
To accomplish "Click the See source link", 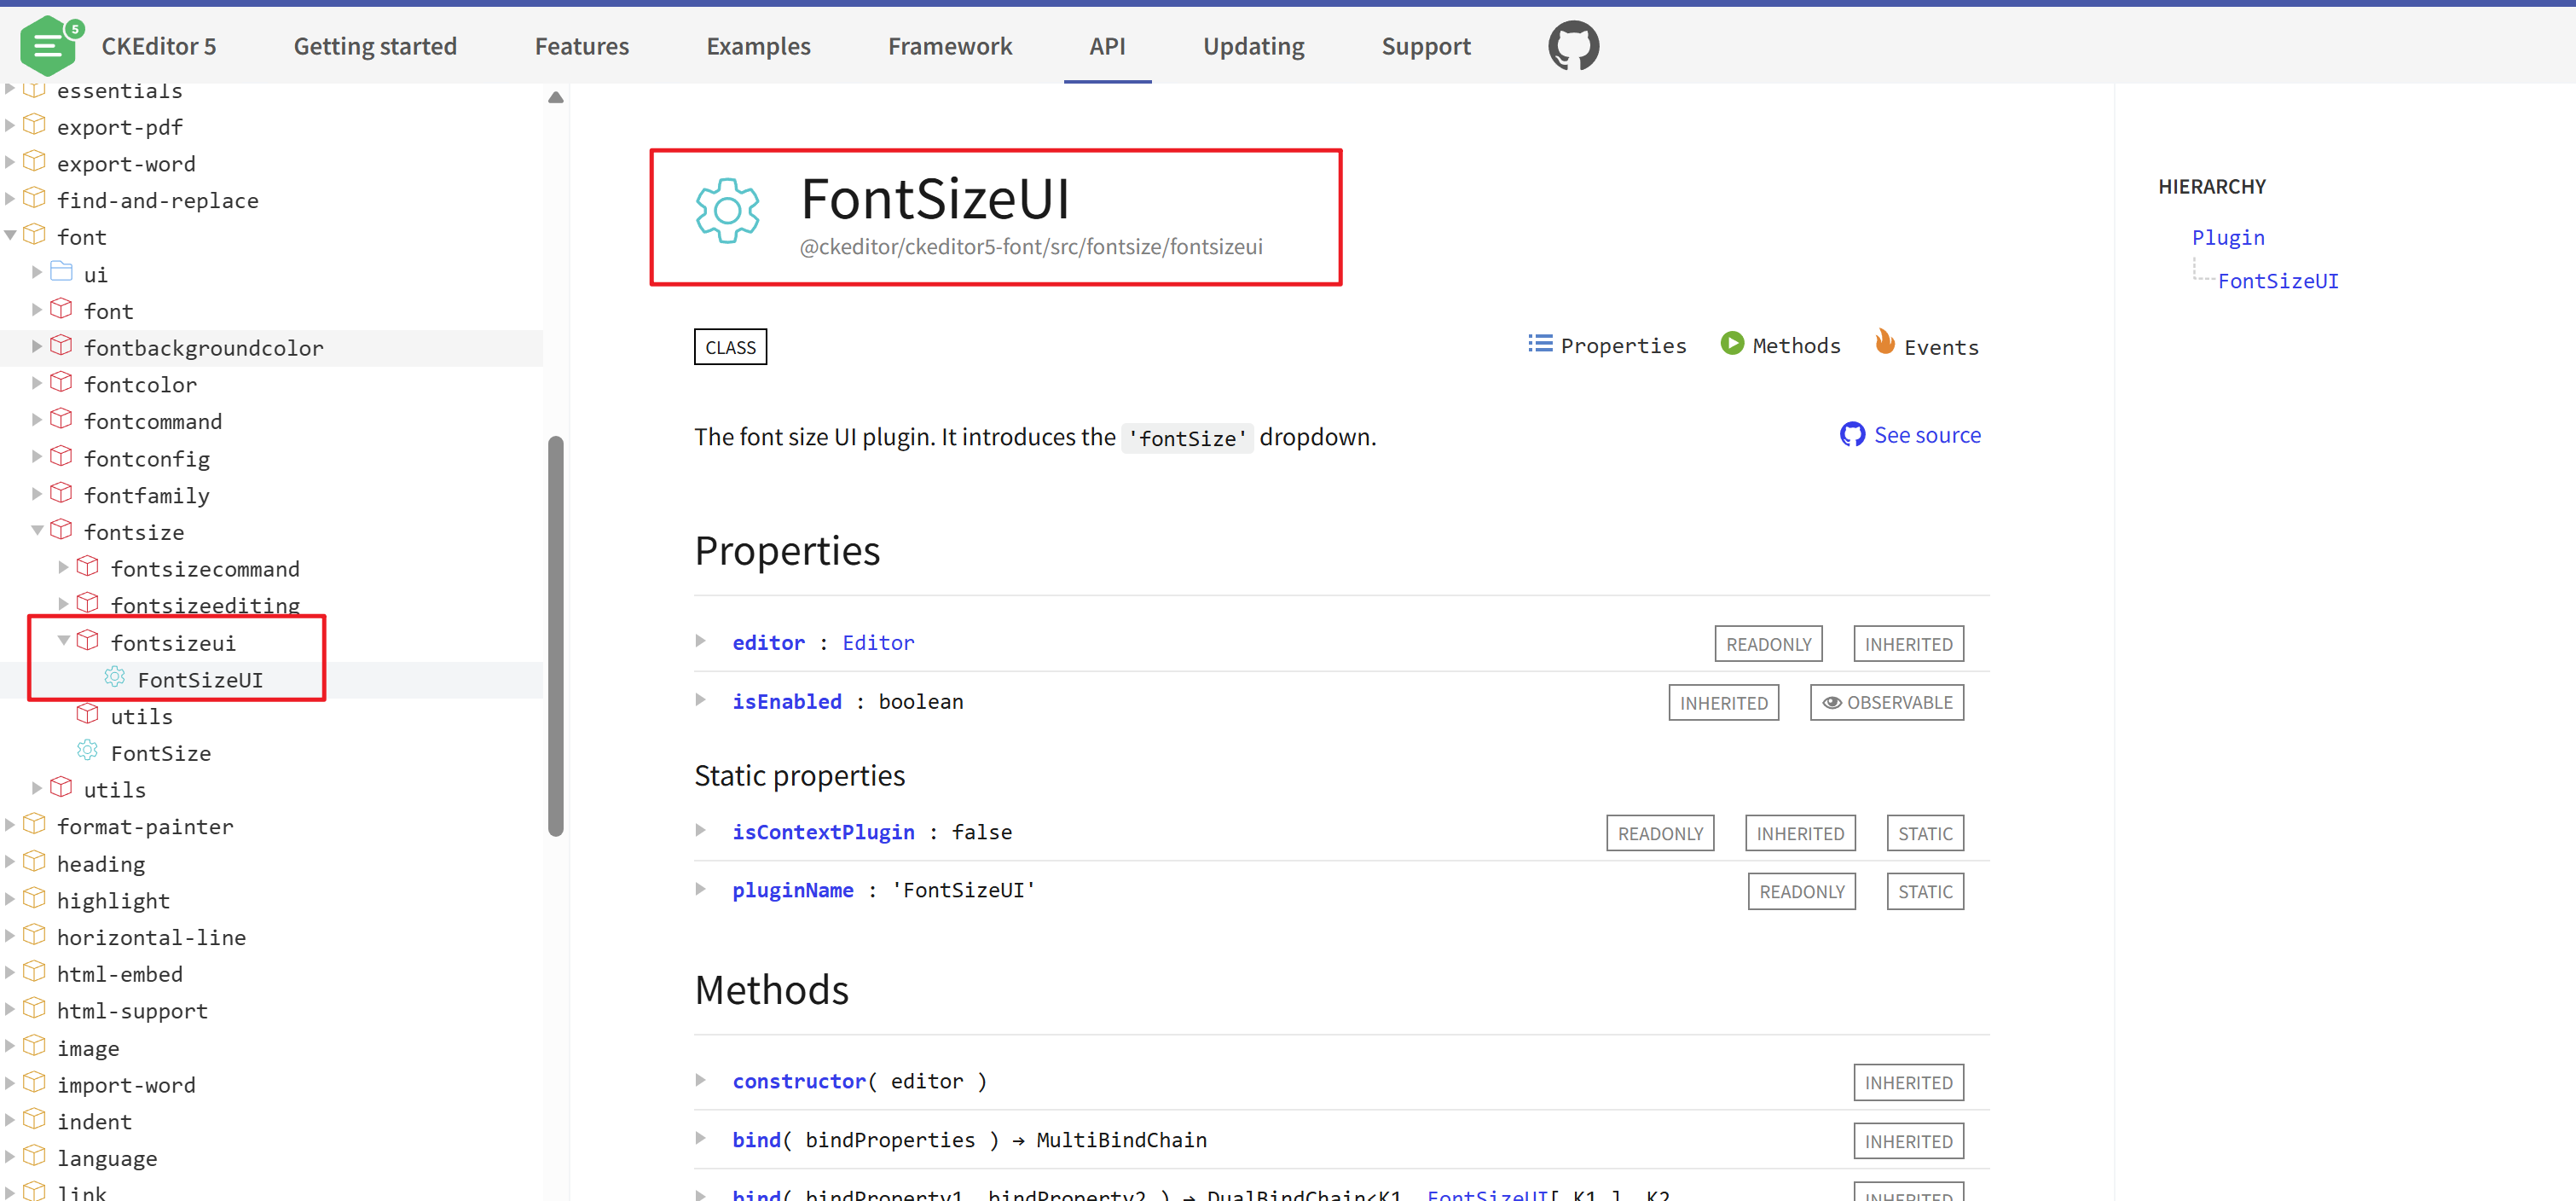I will [x=1925, y=435].
